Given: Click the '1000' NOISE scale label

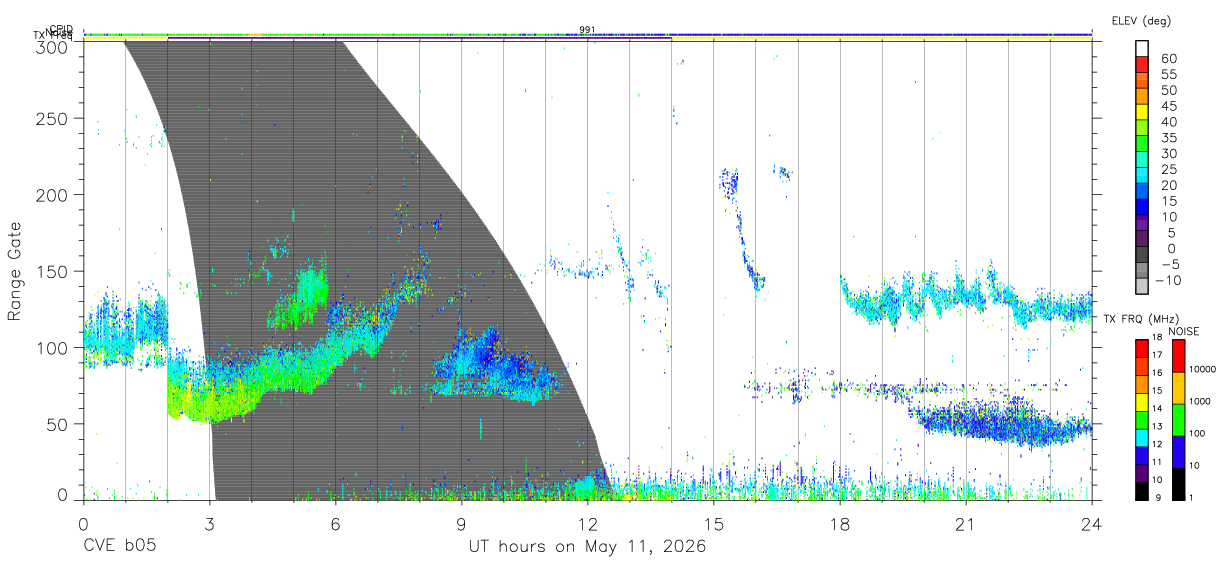Looking at the screenshot, I should tap(1202, 402).
